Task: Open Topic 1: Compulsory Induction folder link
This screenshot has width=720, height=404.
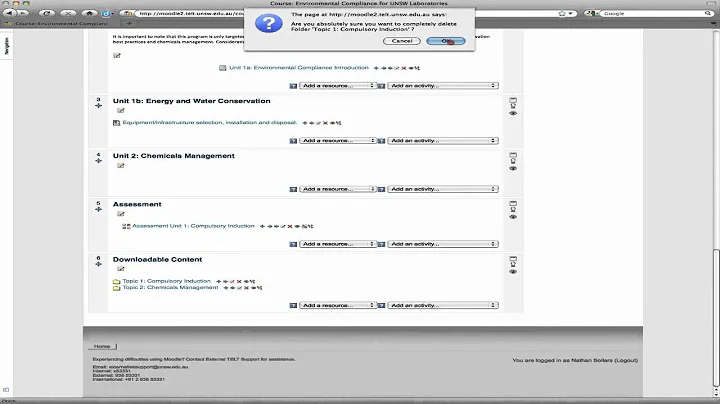Action: pos(166,281)
